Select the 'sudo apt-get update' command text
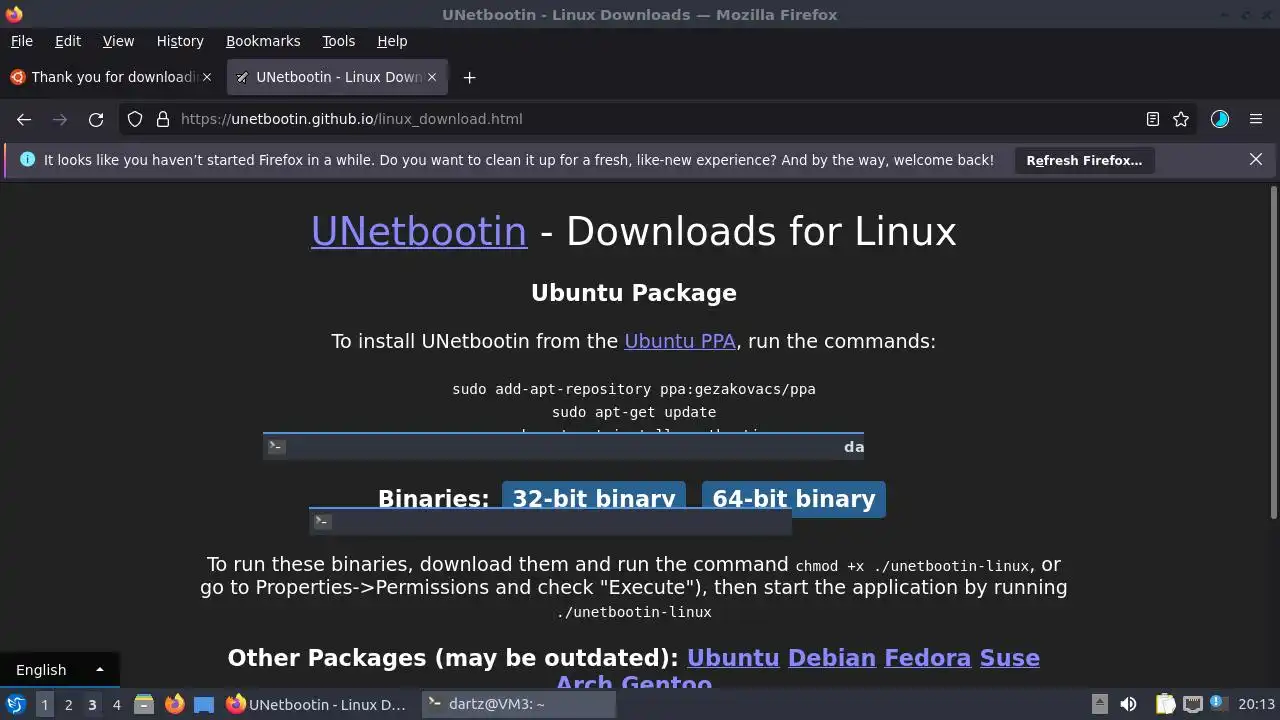 coord(634,412)
